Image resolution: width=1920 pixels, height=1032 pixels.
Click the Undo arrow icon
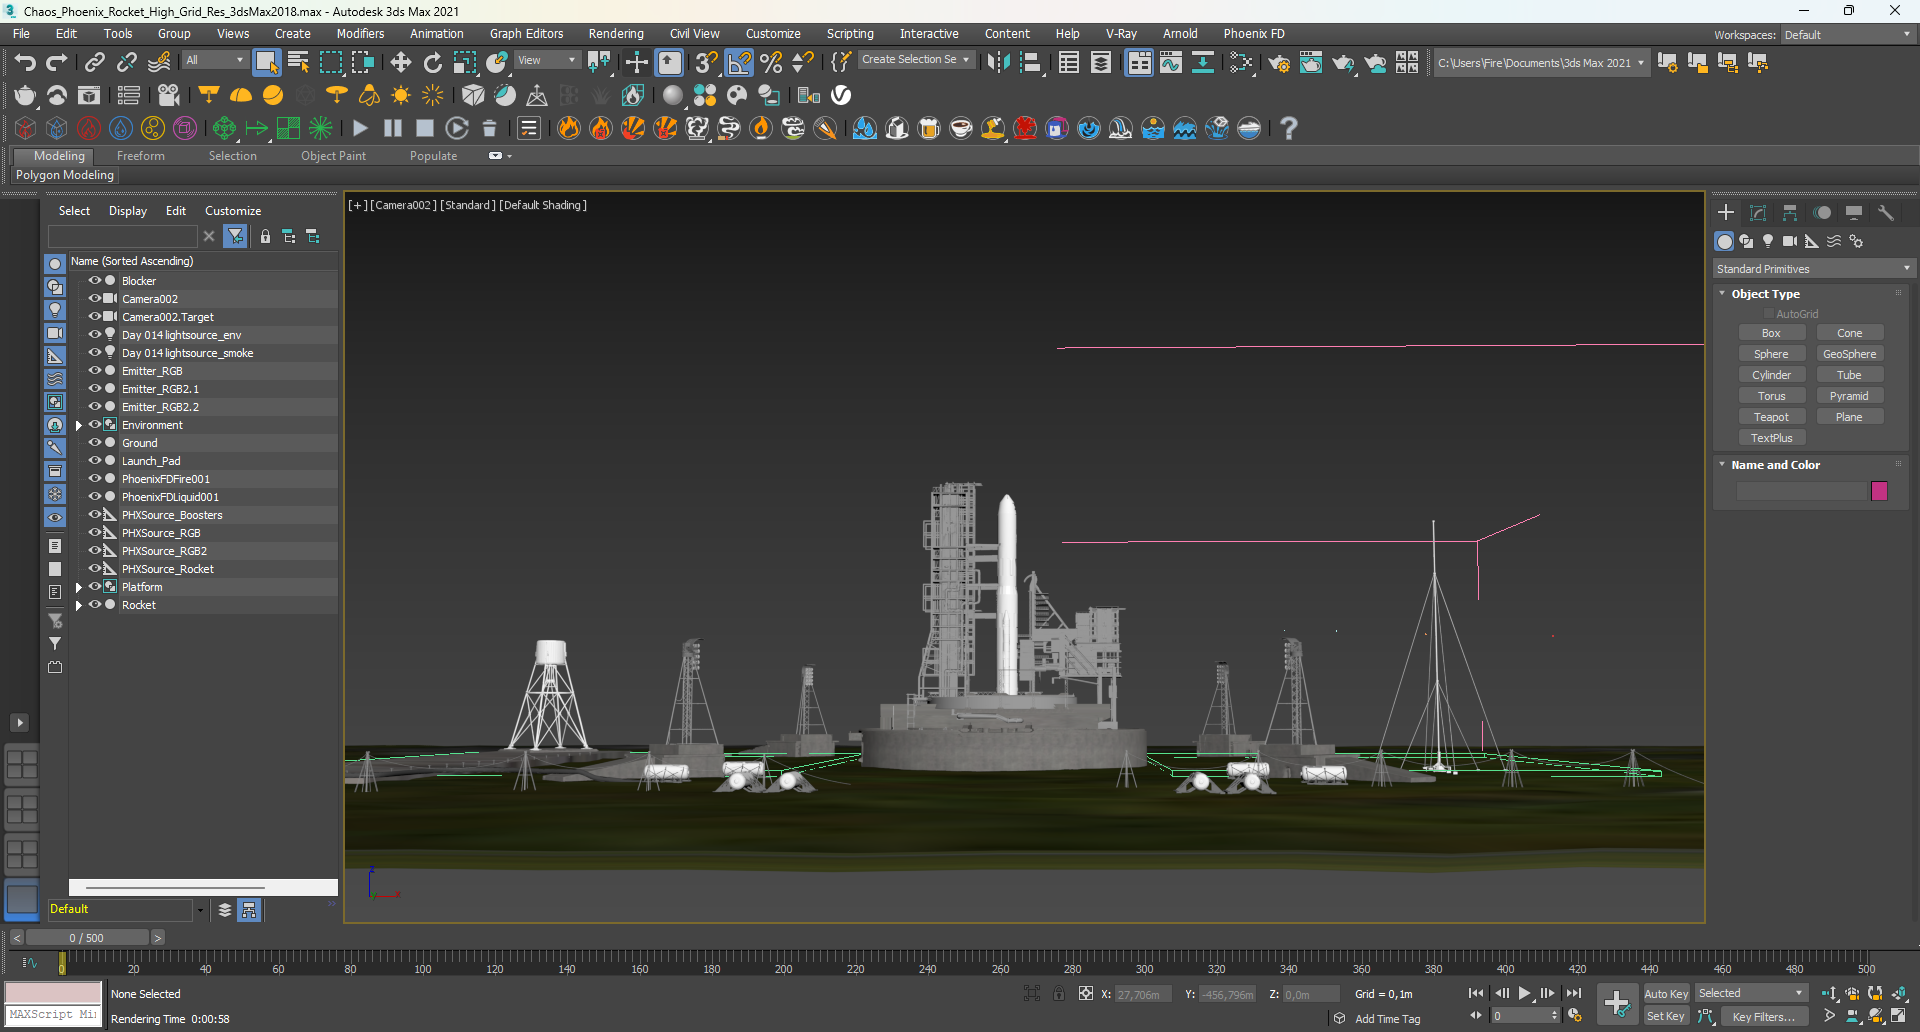click(25, 63)
